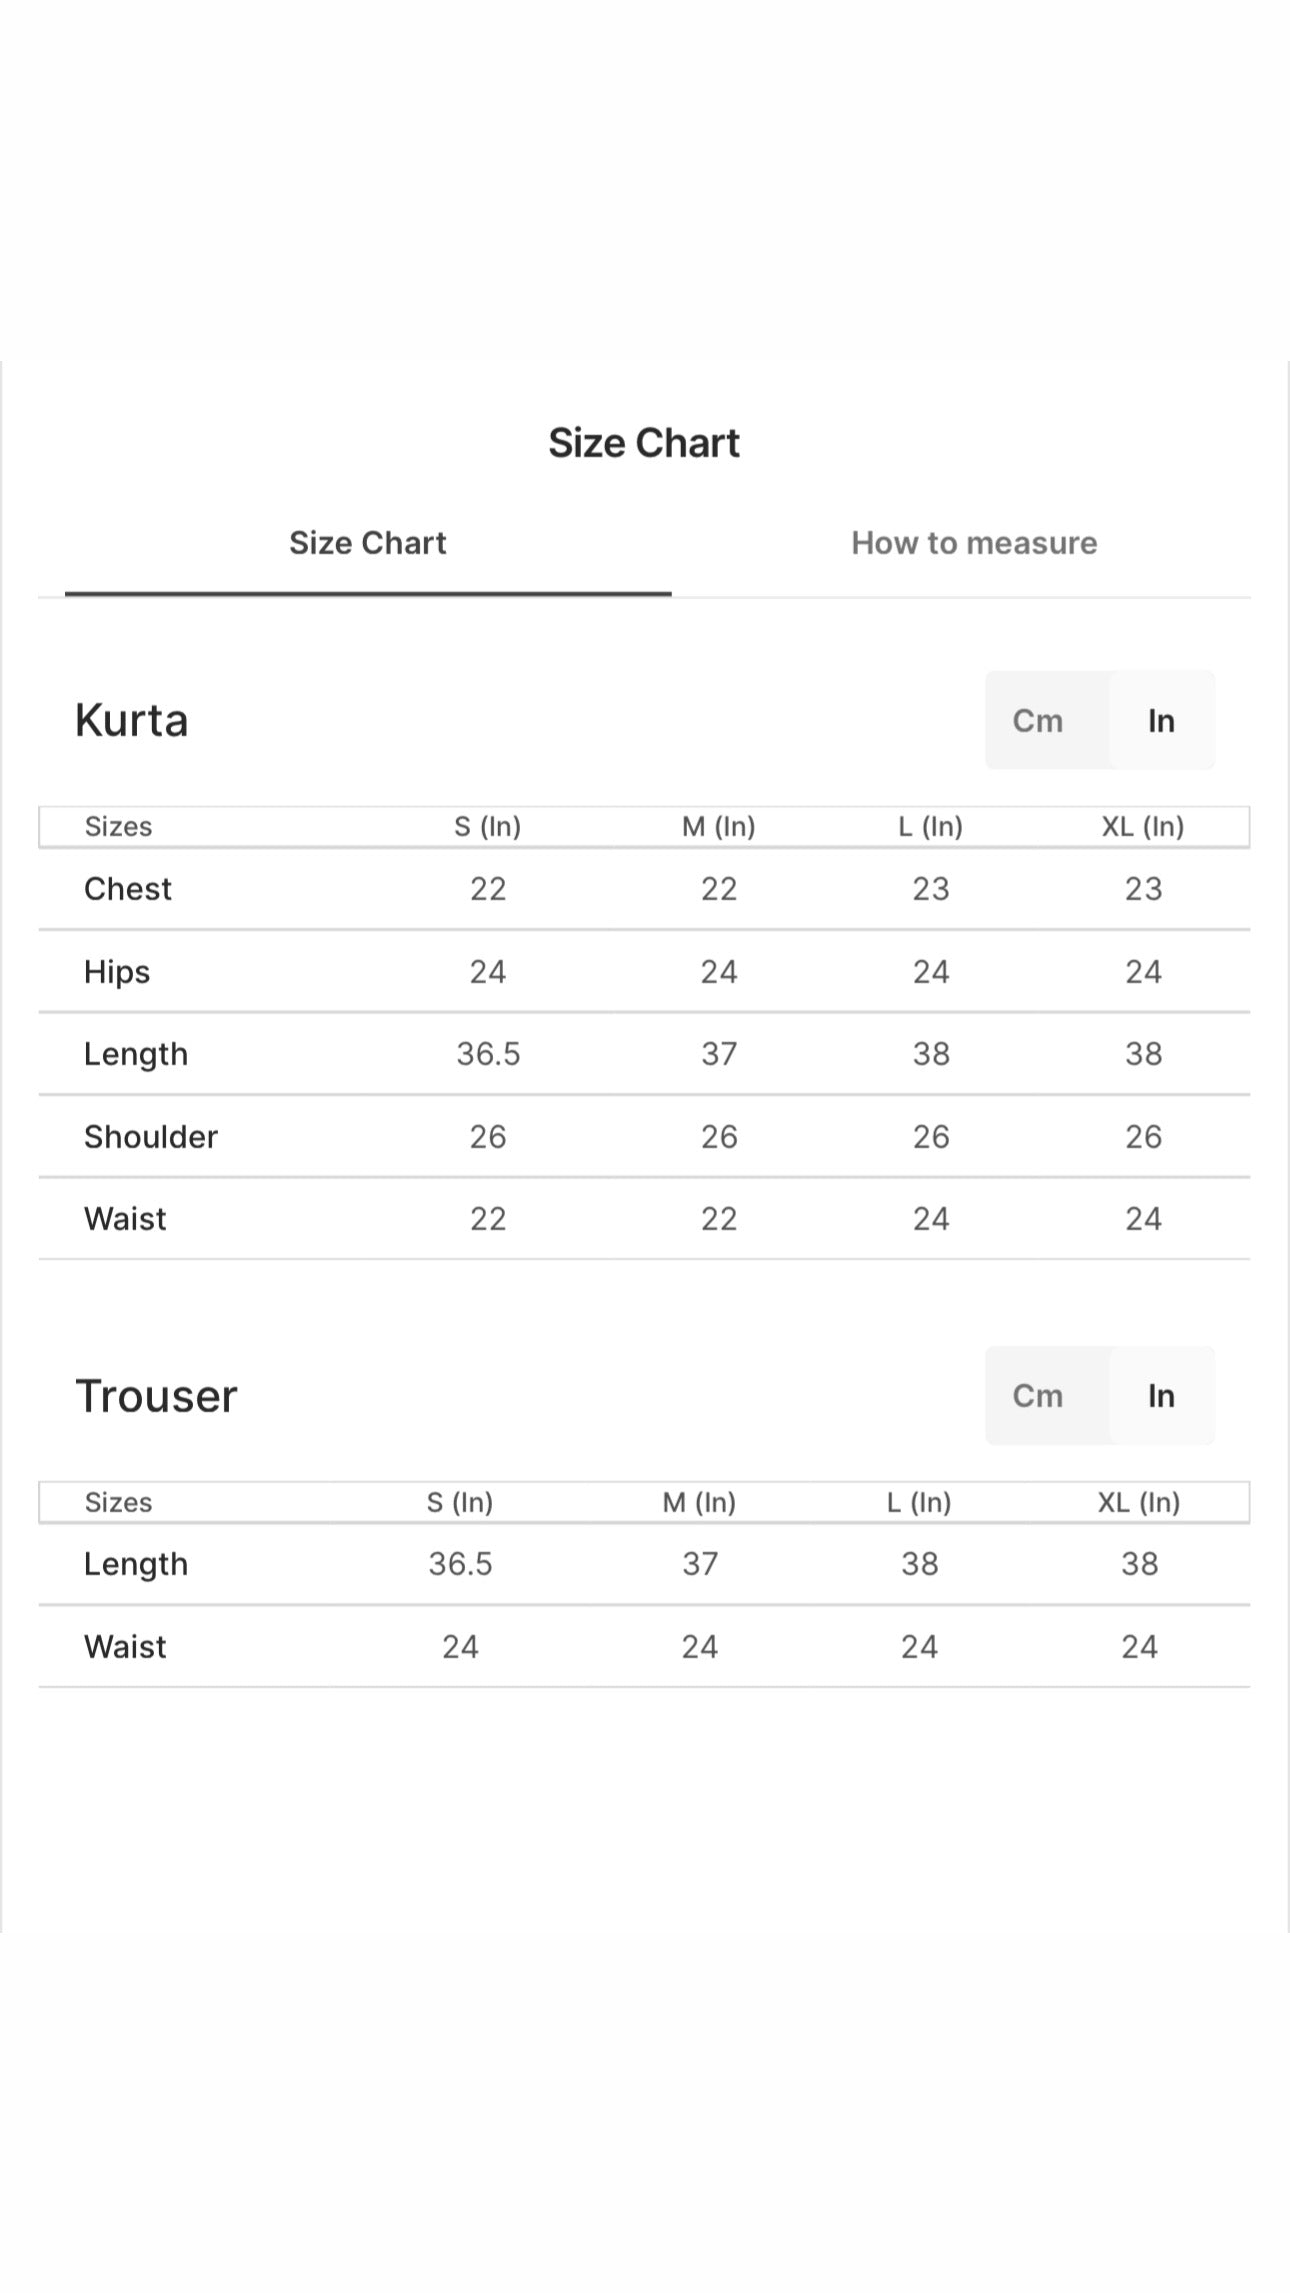Viewport: 1290px width, 2293px height.
Task: Select the Chest row label in Kurta table
Action: (128, 889)
